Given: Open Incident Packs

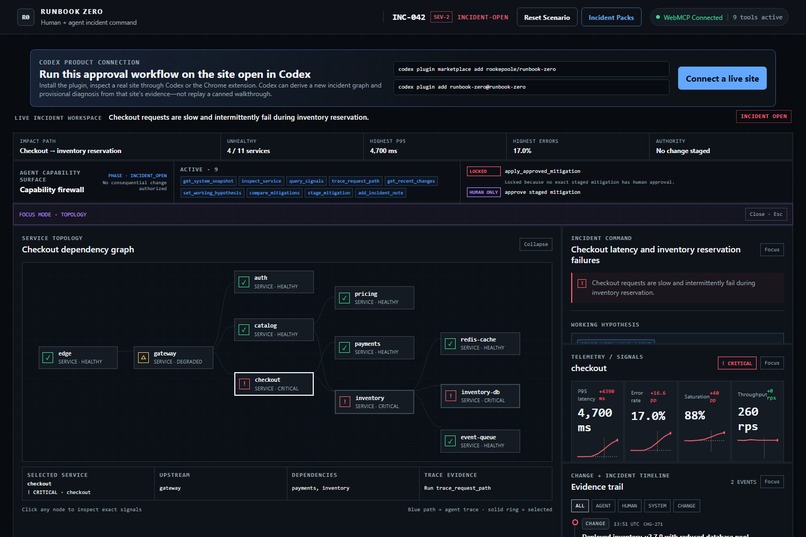Looking at the screenshot, I should click(x=611, y=17).
